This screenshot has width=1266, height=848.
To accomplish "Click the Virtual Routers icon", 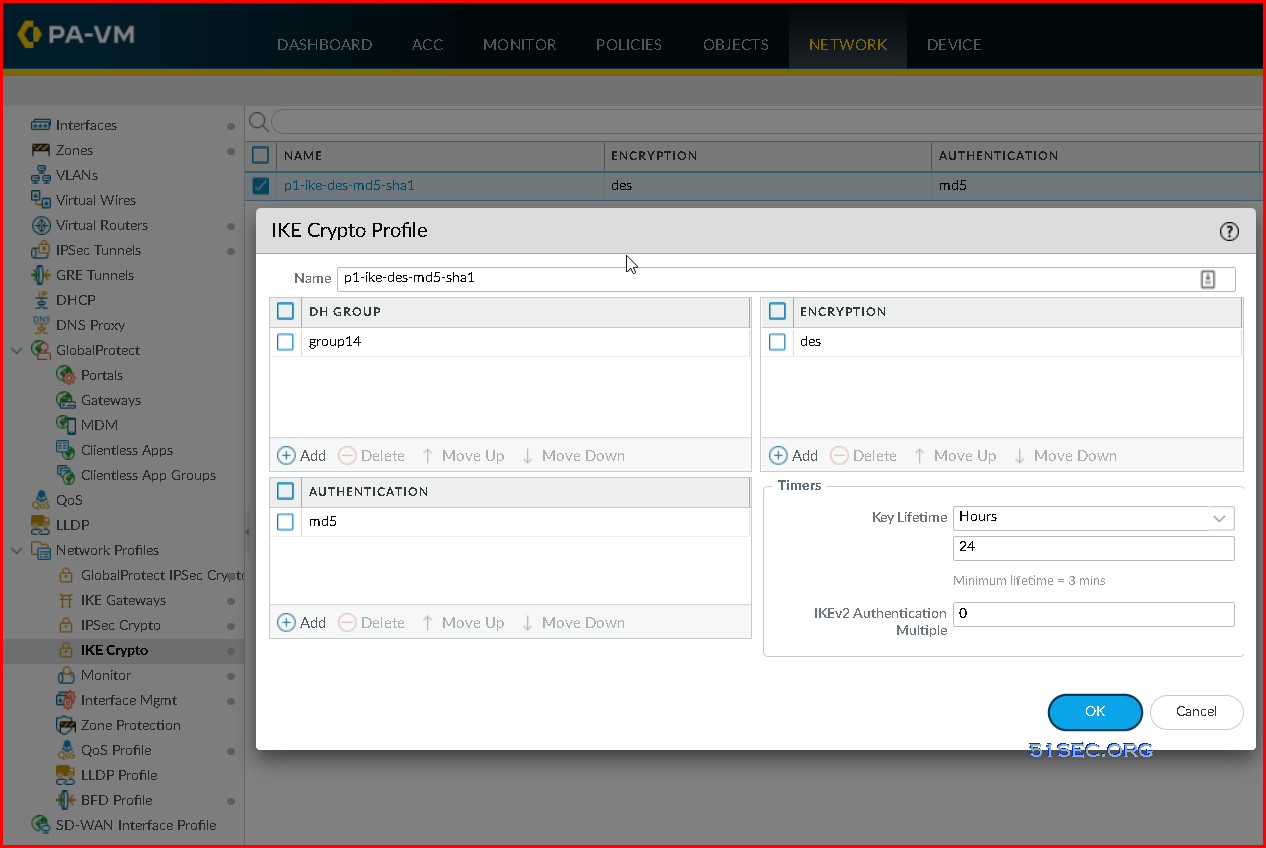I will pyautogui.click(x=40, y=225).
